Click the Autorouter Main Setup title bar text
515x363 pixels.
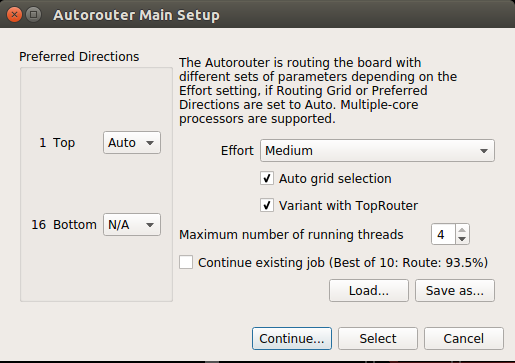coord(136,15)
